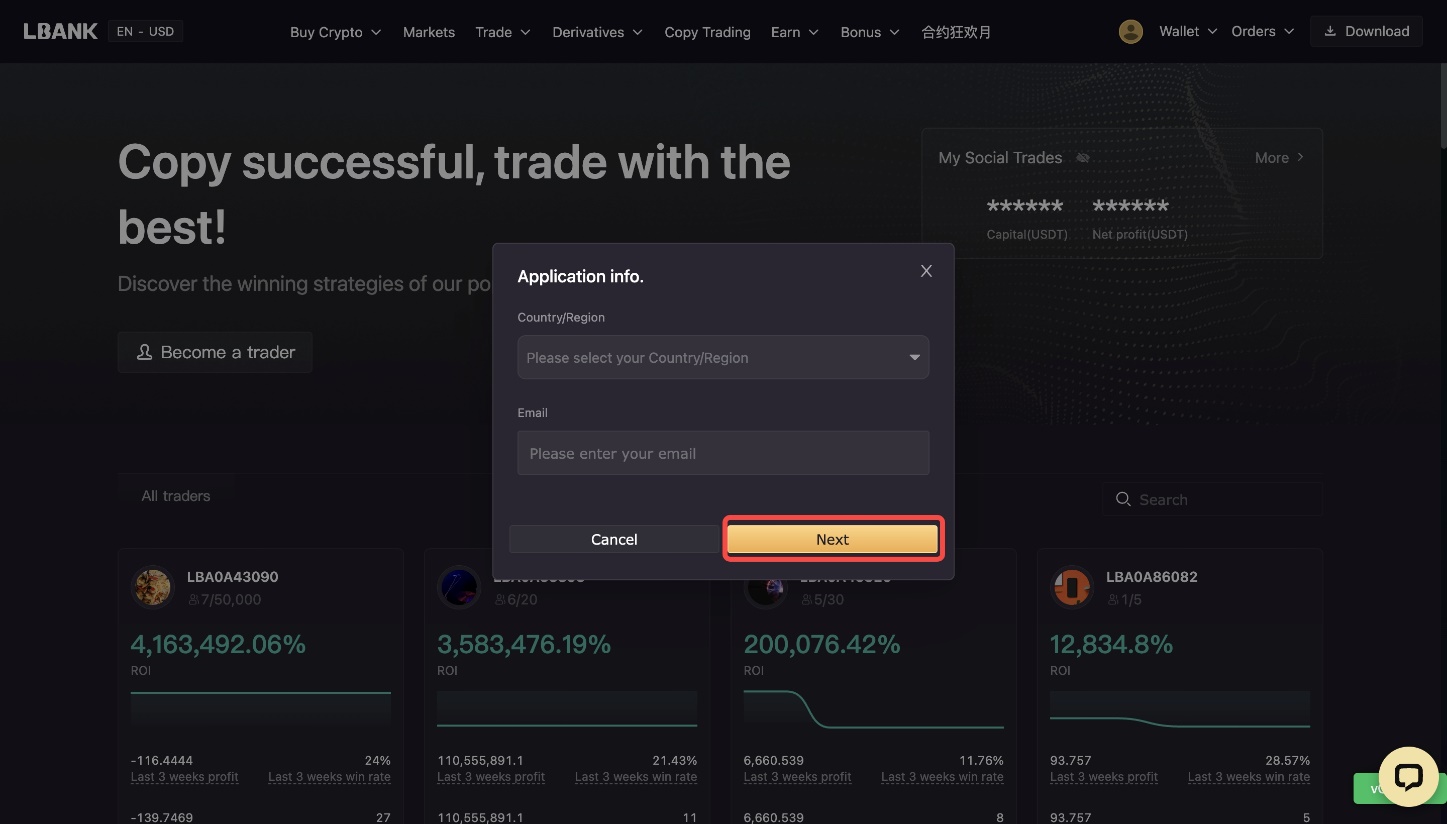Open the Markets menu item
Screen dimensions: 1447x824
[428, 32]
